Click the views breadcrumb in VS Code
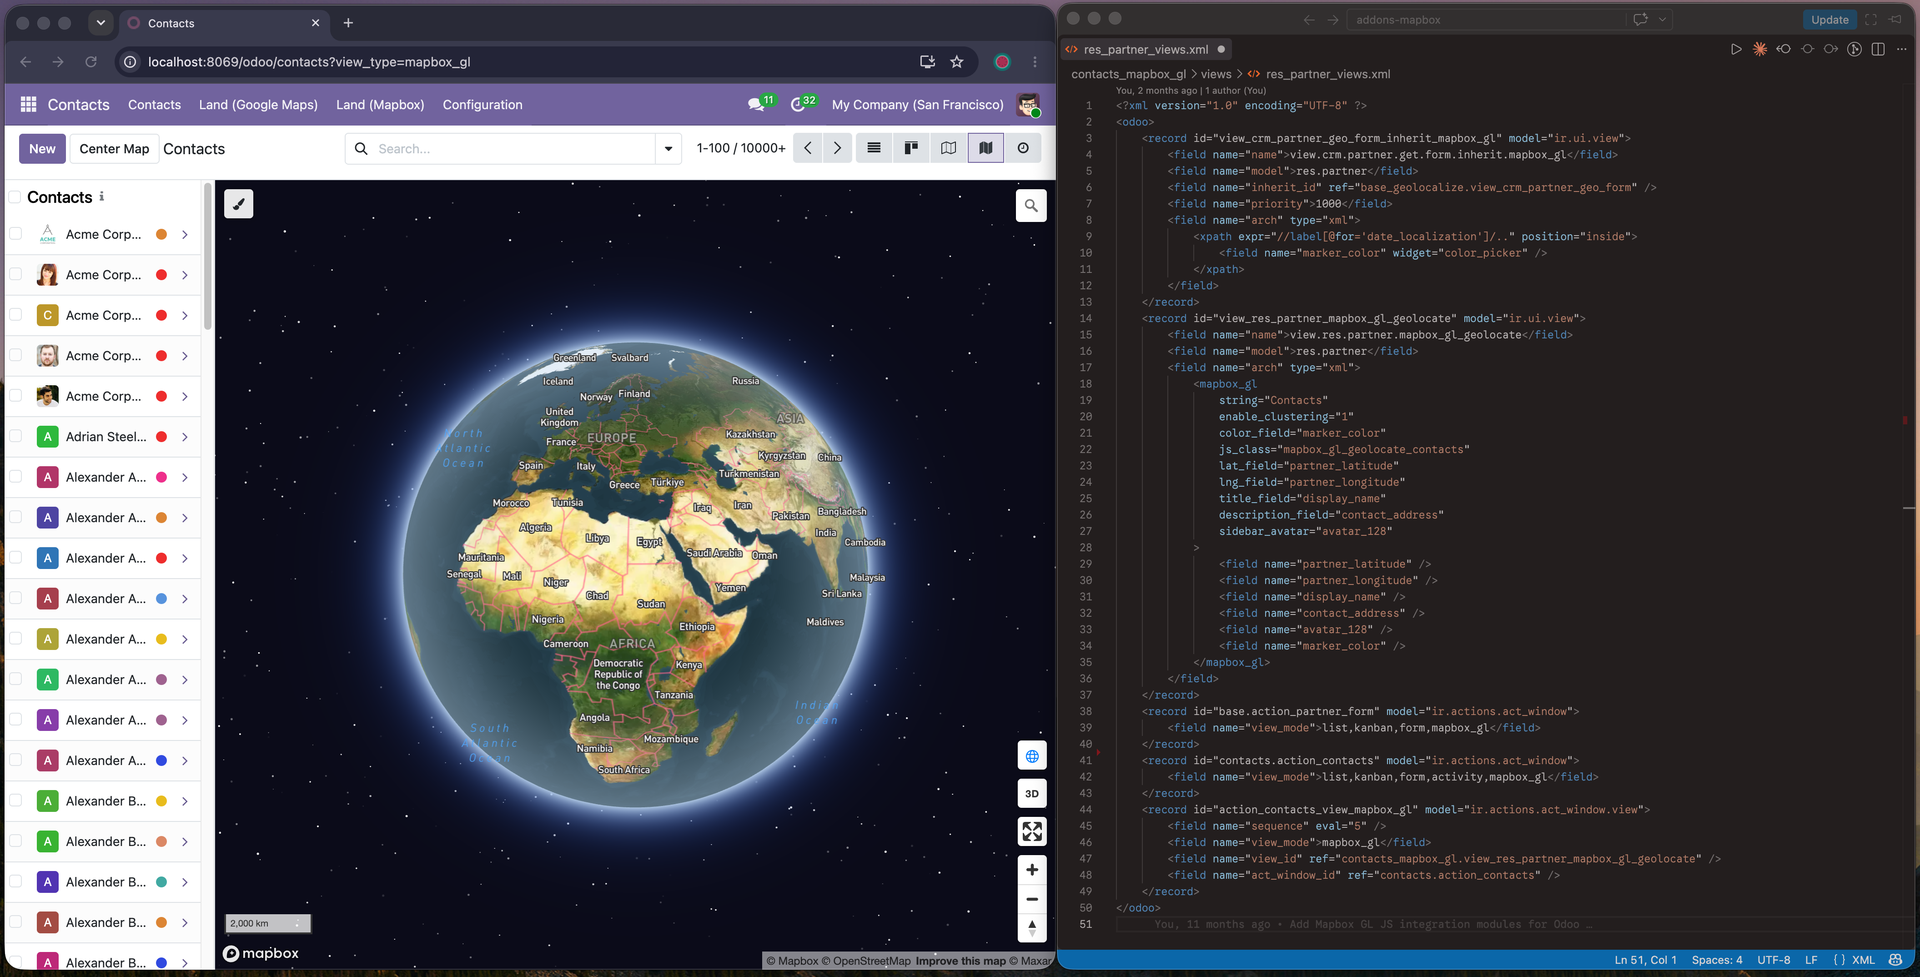The width and height of the screenshot is (1920, 977). coord(1216,74)
